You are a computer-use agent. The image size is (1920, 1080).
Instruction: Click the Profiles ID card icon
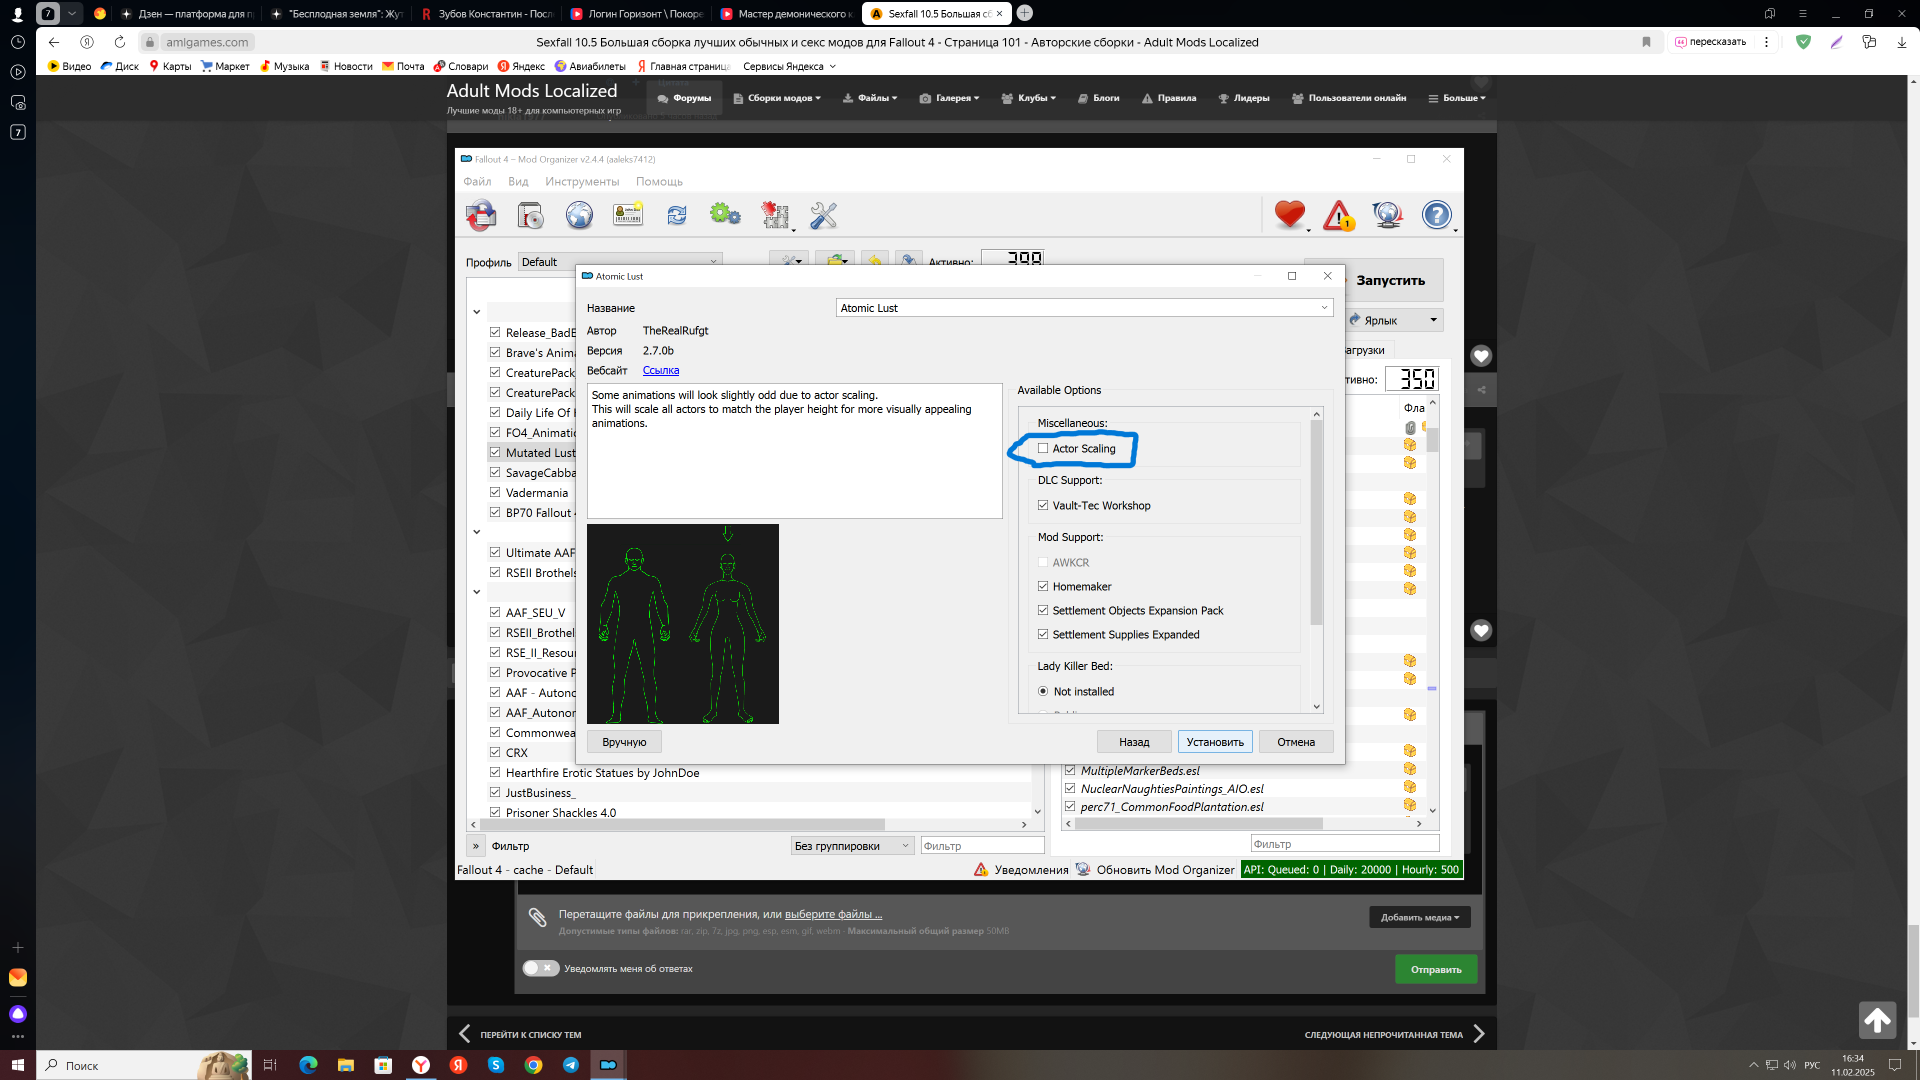pyautogui.click(x=628, y=215)
